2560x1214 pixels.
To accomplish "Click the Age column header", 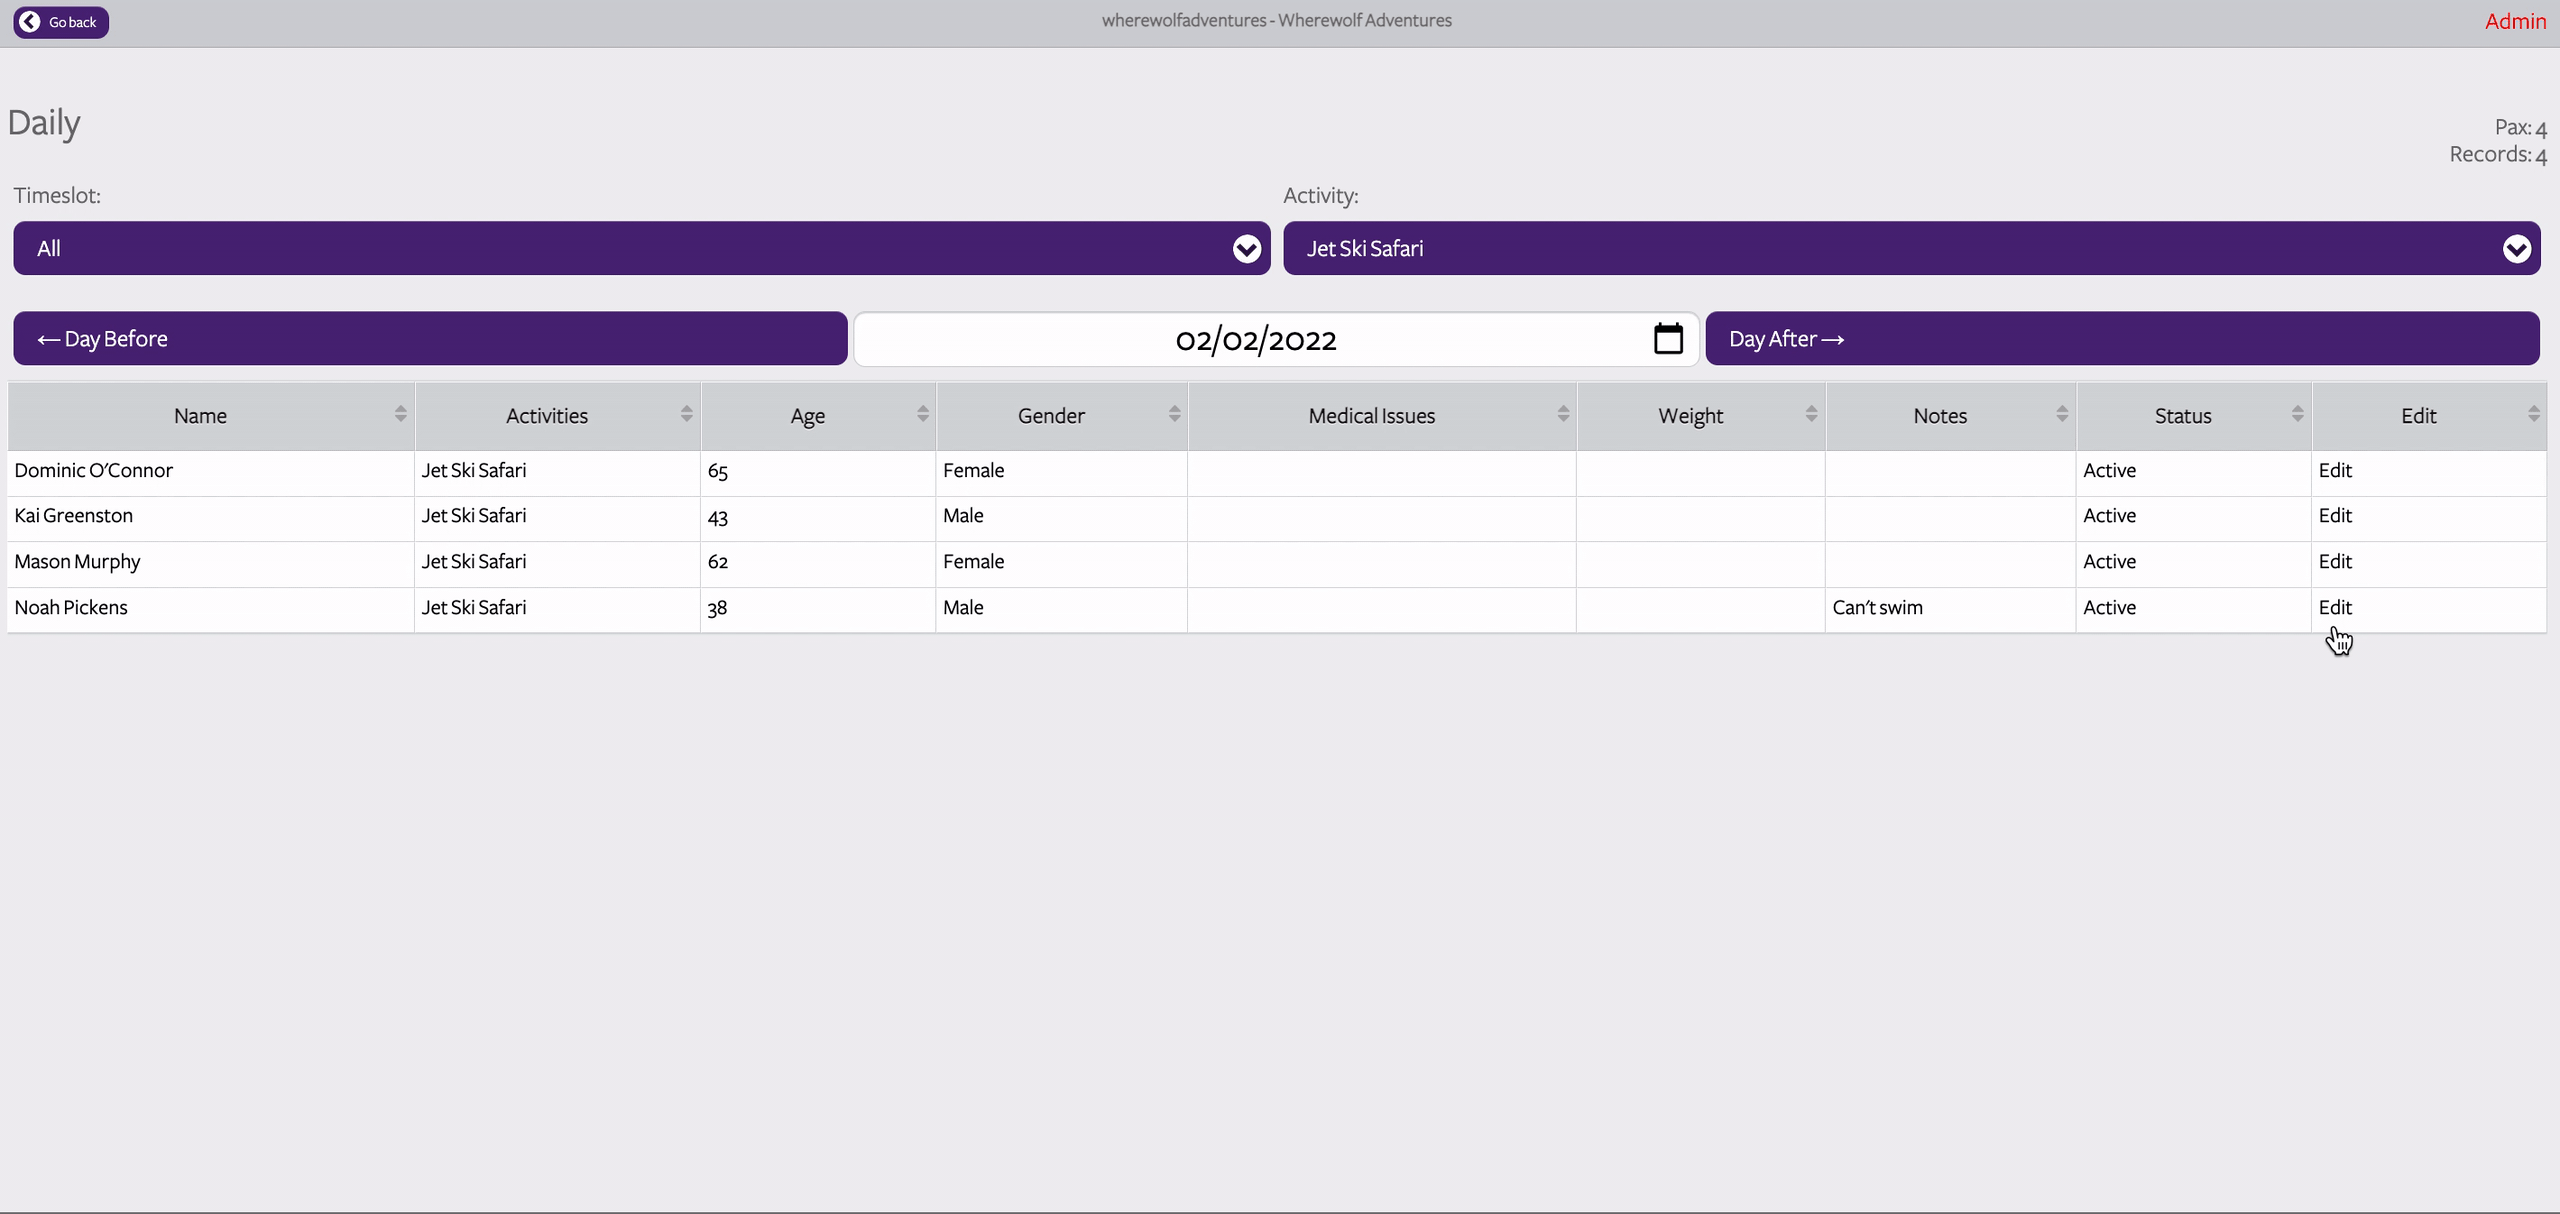I will [818, 416].
